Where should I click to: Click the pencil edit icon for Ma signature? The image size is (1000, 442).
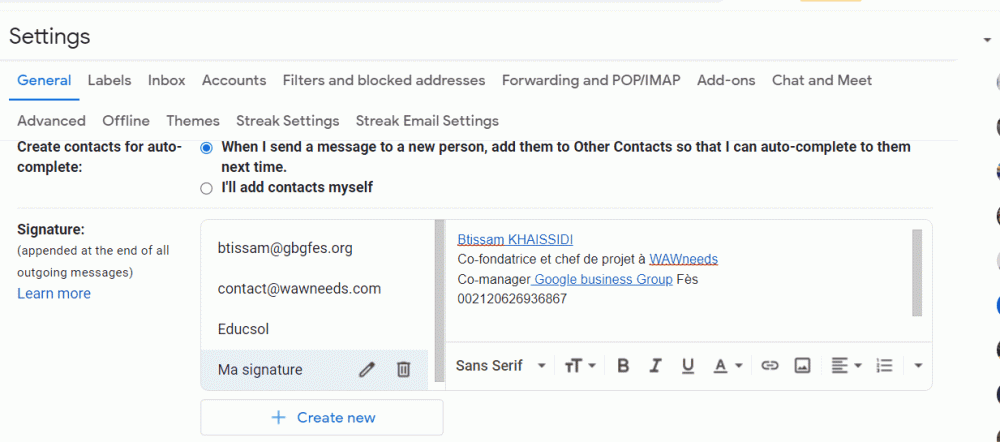tap(367, 370)
